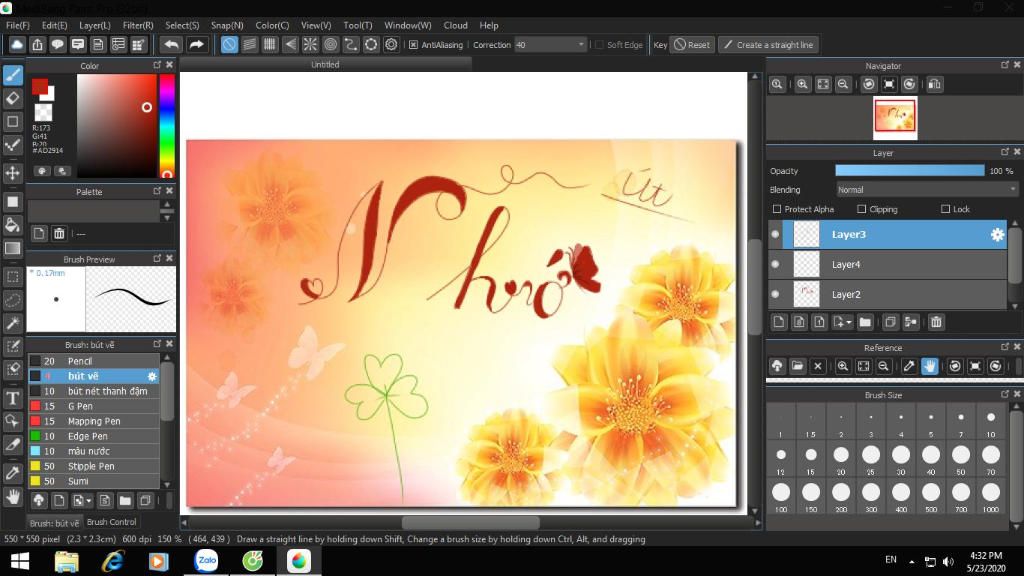
Task: Hide Layer3 using its visibility dot
Action: click(x=775, y=234)
